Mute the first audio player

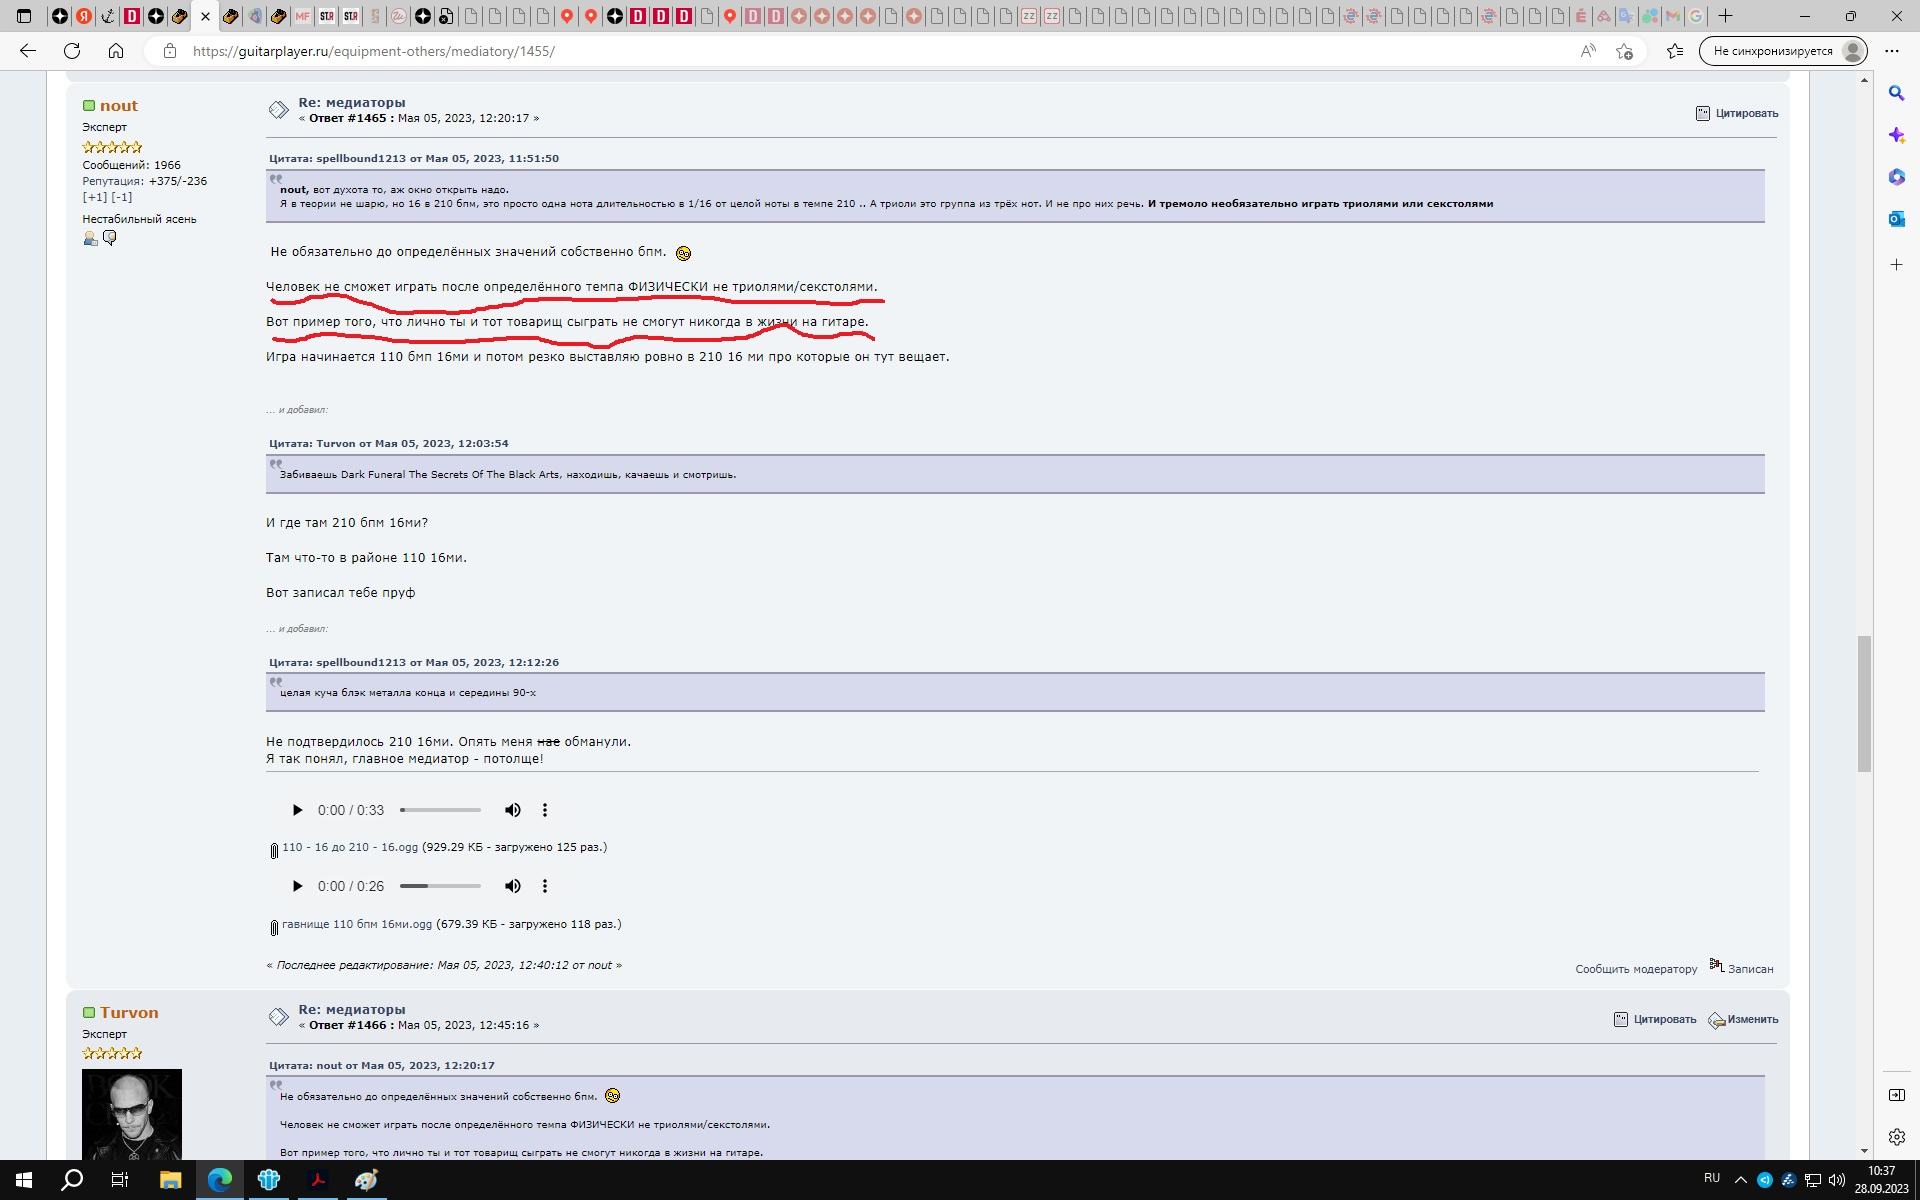512,810
